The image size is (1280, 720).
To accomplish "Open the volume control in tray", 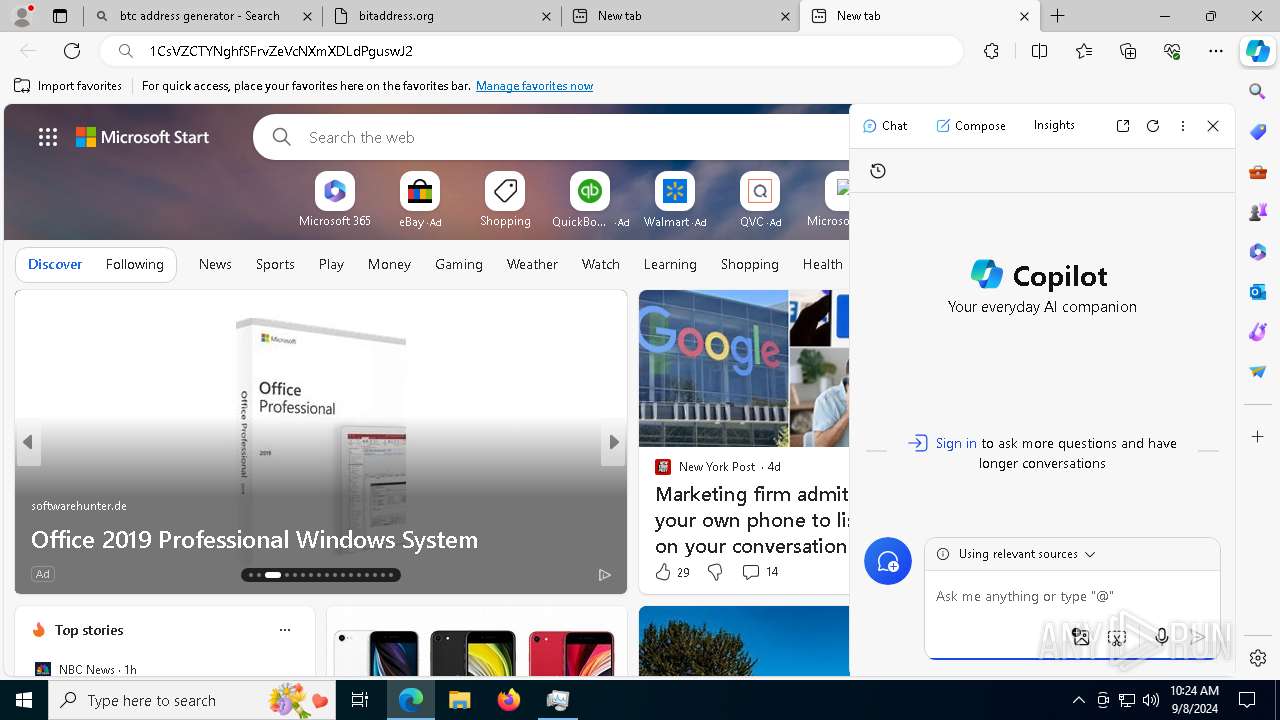I will pyautogui.click(x=1151, y=700).
